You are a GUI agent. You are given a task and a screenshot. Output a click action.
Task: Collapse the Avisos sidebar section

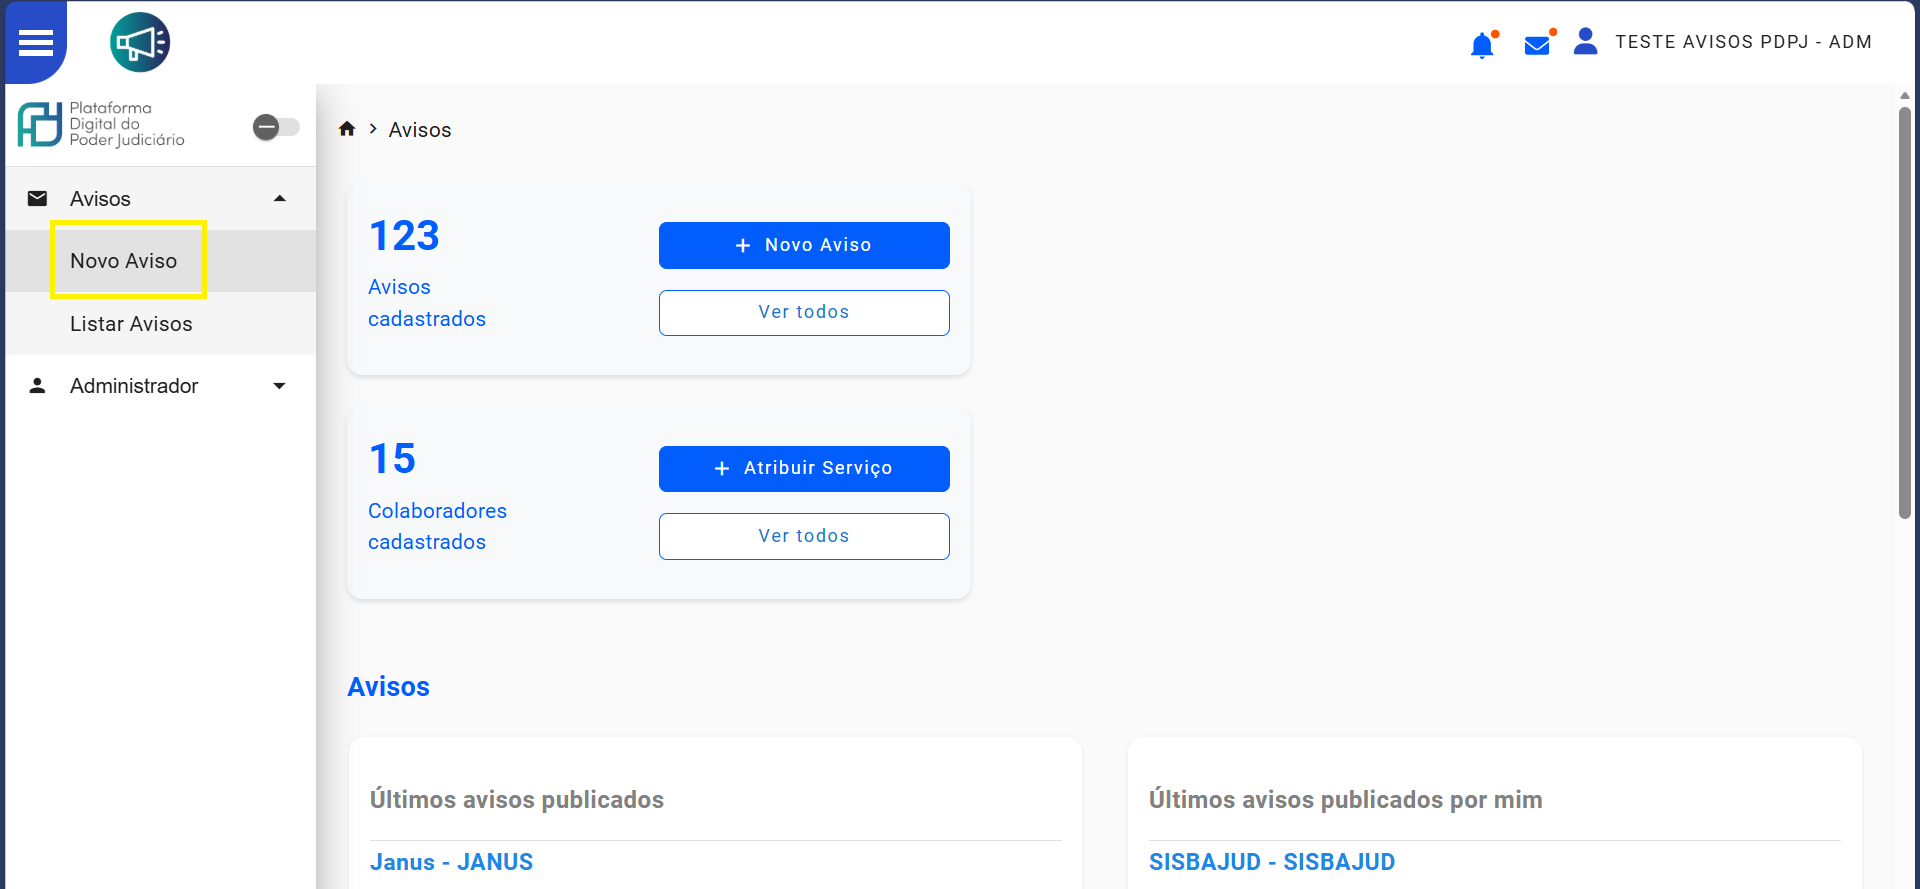280,198
